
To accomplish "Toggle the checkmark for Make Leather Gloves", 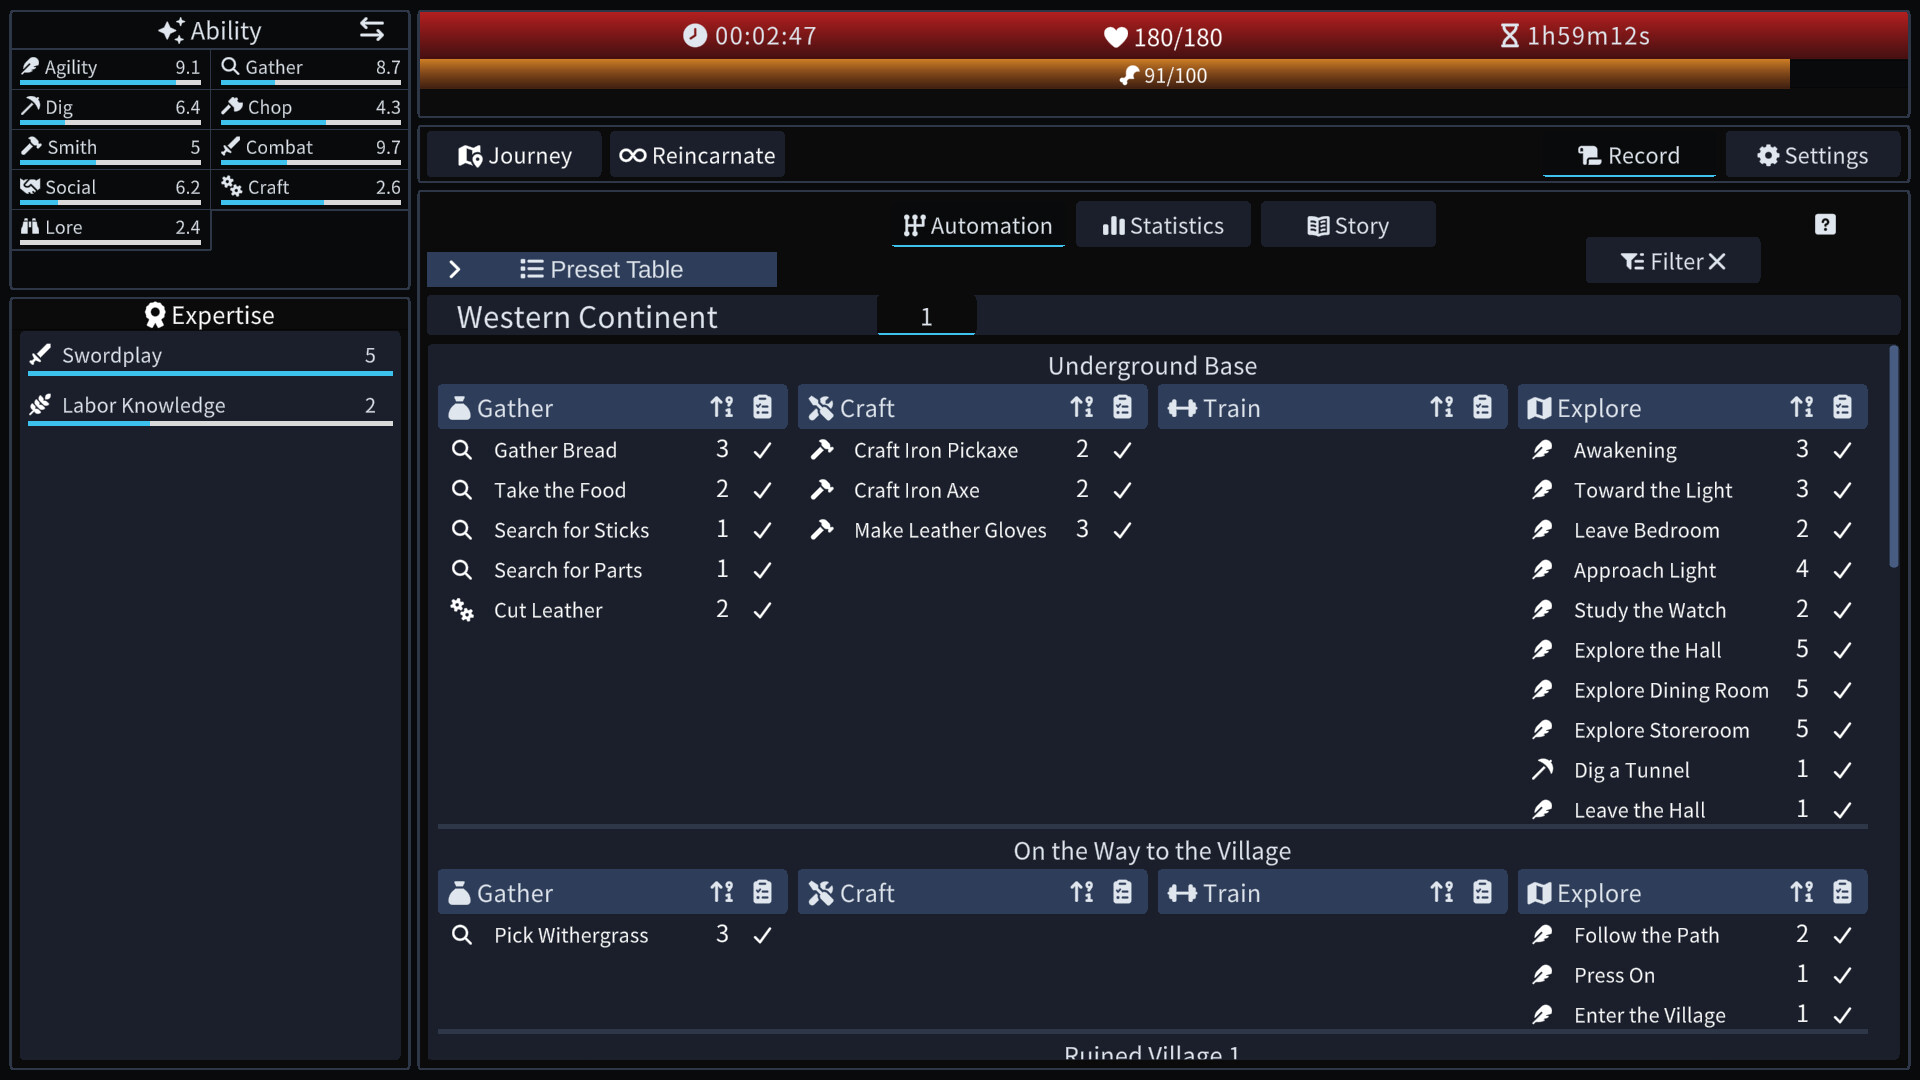I will [x=1122, y=530].
